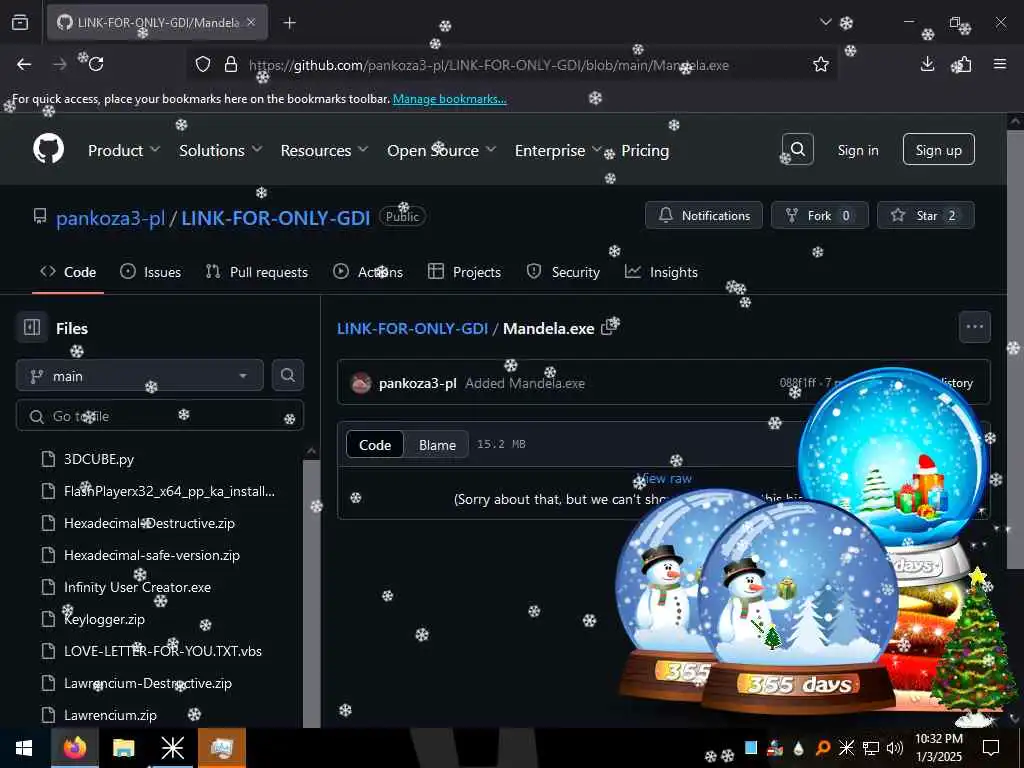This screenshot has width=1024, height=768.
Task: Click the GitHub logo in header
Action: [x=49, y=150]
